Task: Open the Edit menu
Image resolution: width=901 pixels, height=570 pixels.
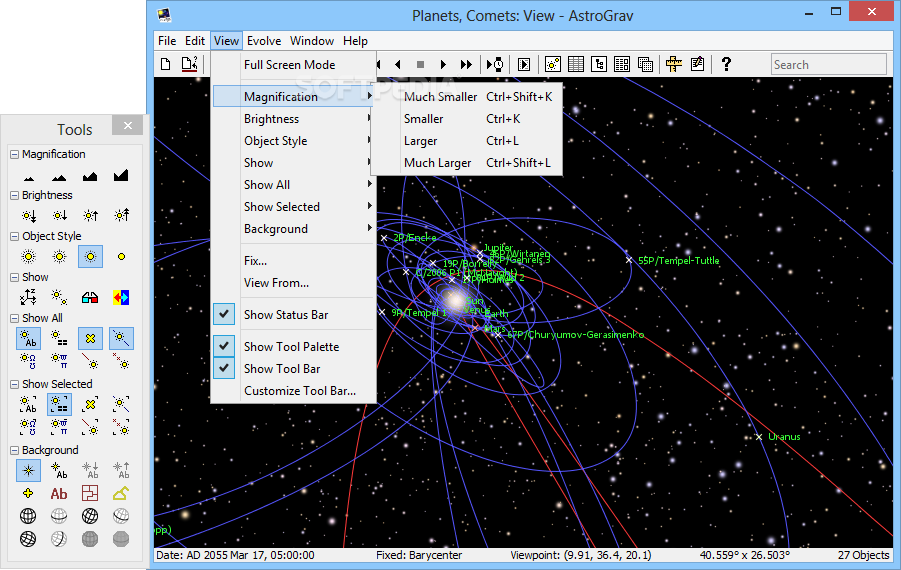Action: pos(195,41)
